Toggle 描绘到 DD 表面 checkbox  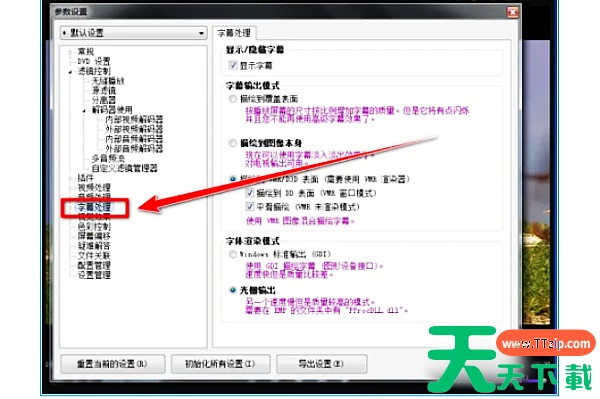tap(249, 193)
